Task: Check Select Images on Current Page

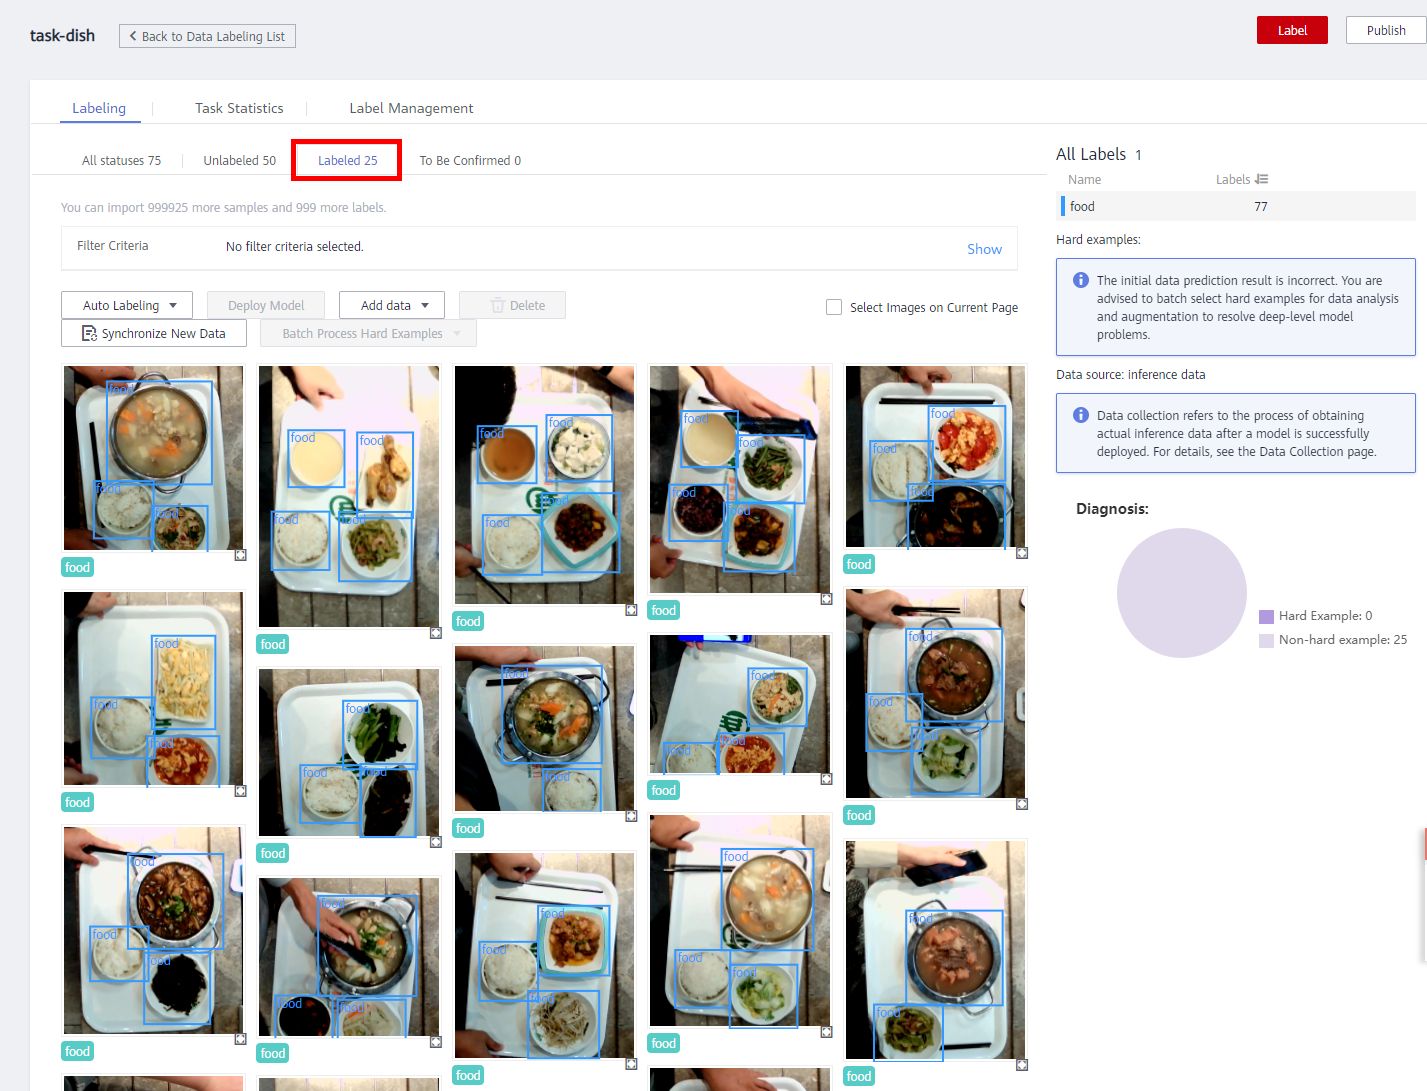Action: pos(834,307)
